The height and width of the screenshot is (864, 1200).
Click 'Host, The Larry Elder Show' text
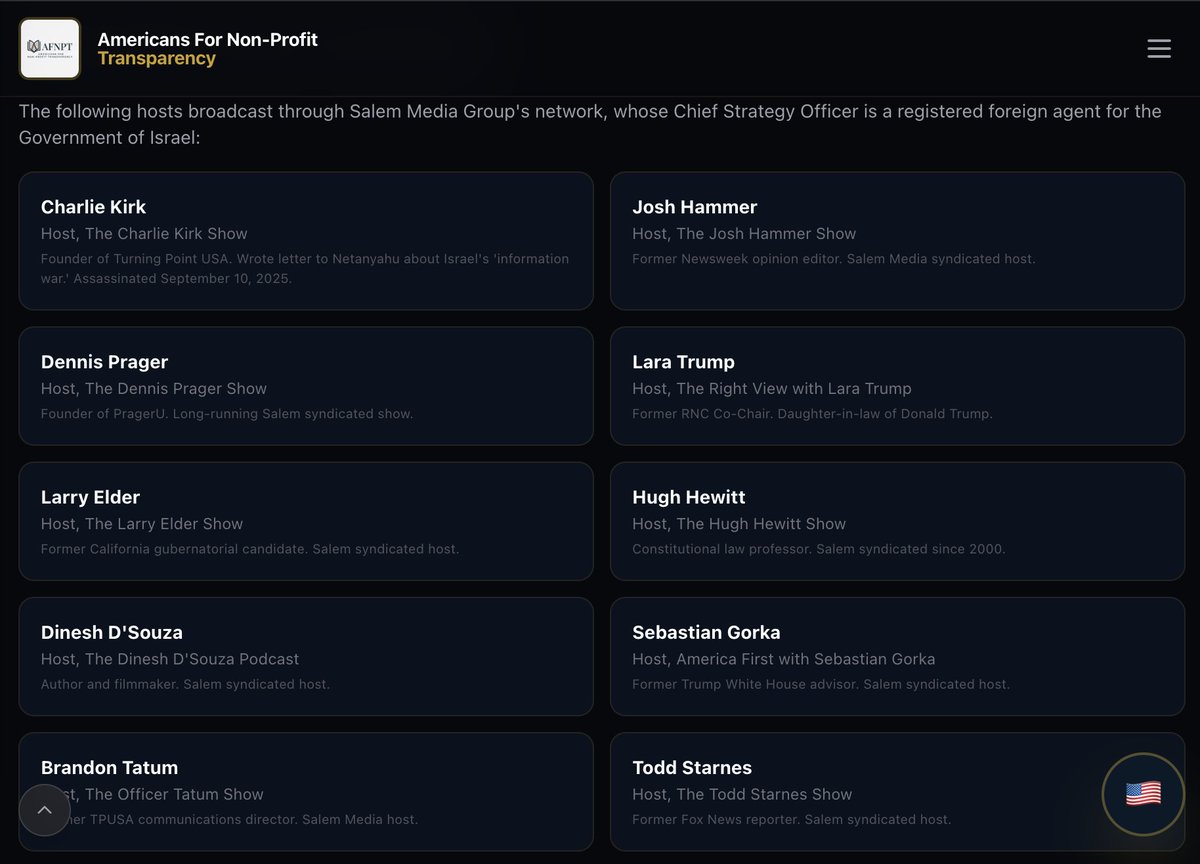coord(142,523)
